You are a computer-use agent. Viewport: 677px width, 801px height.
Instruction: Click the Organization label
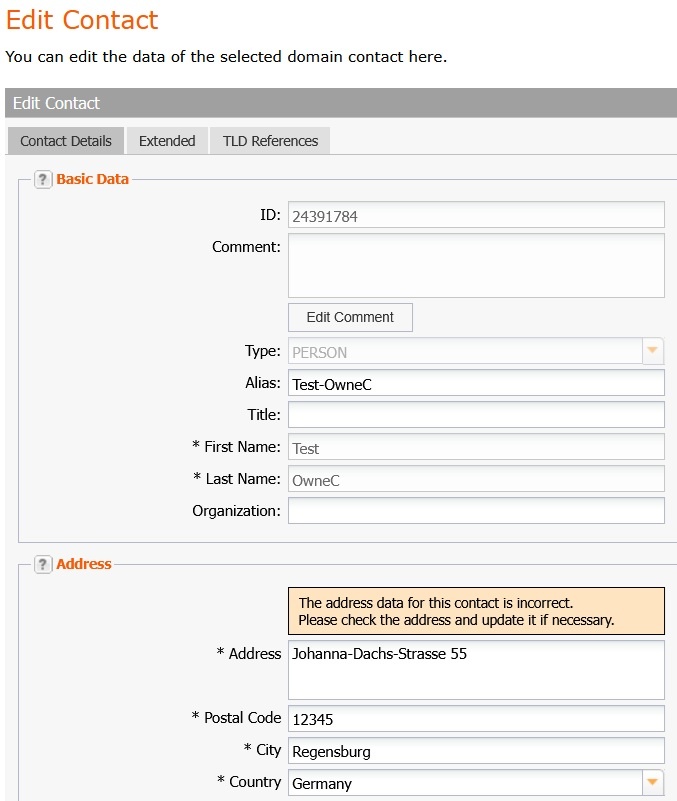(x=236, y=511)
